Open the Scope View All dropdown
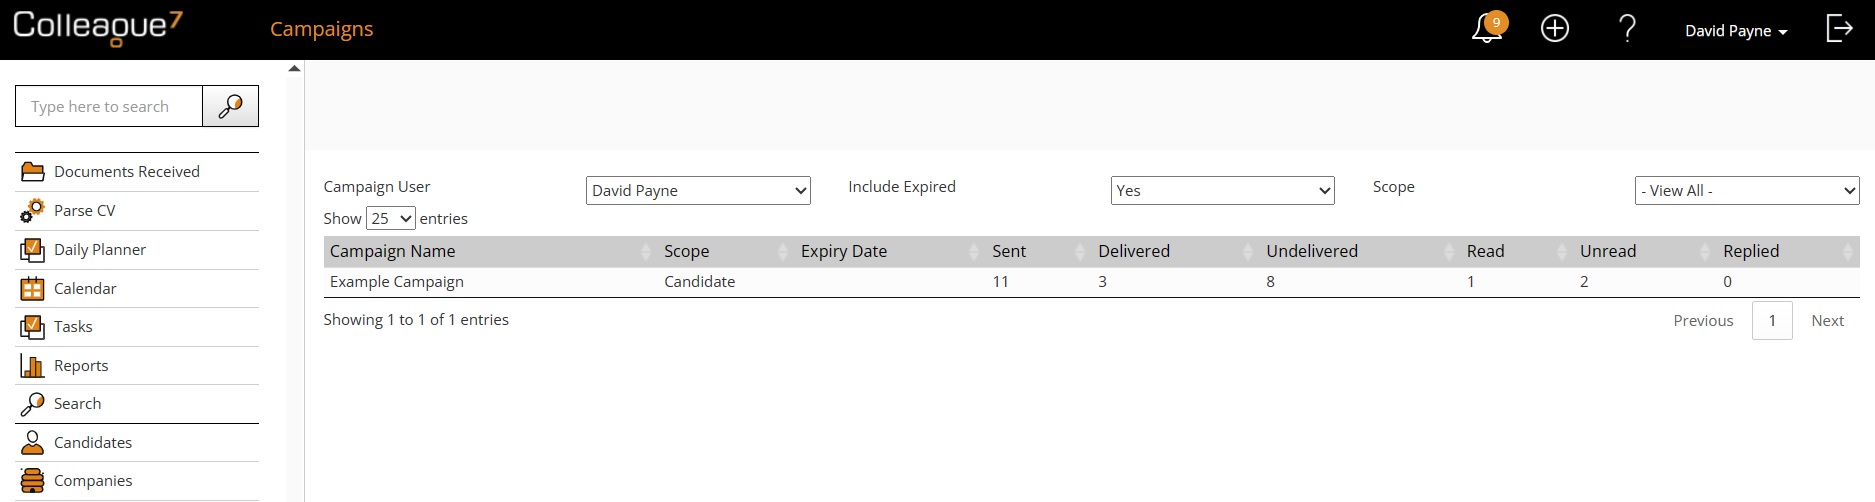Screen dimensions: 1875x502 click(1747, 190)
